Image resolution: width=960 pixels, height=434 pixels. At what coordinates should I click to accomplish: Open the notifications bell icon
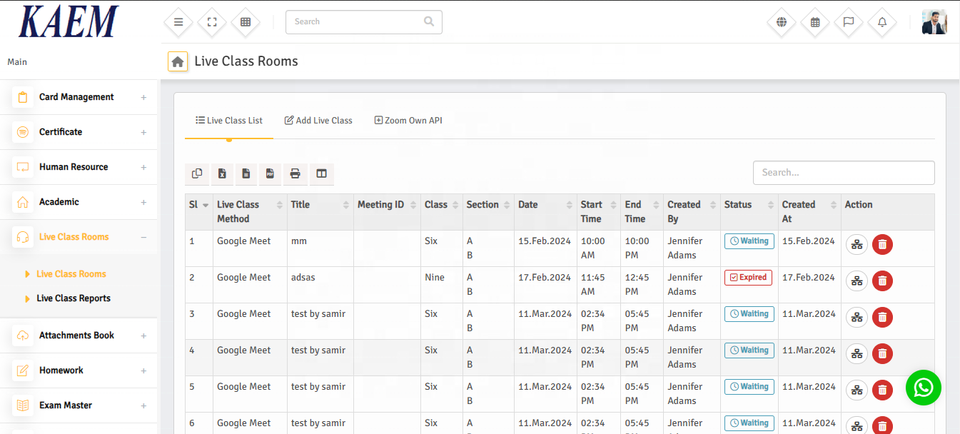coord(882,22)
